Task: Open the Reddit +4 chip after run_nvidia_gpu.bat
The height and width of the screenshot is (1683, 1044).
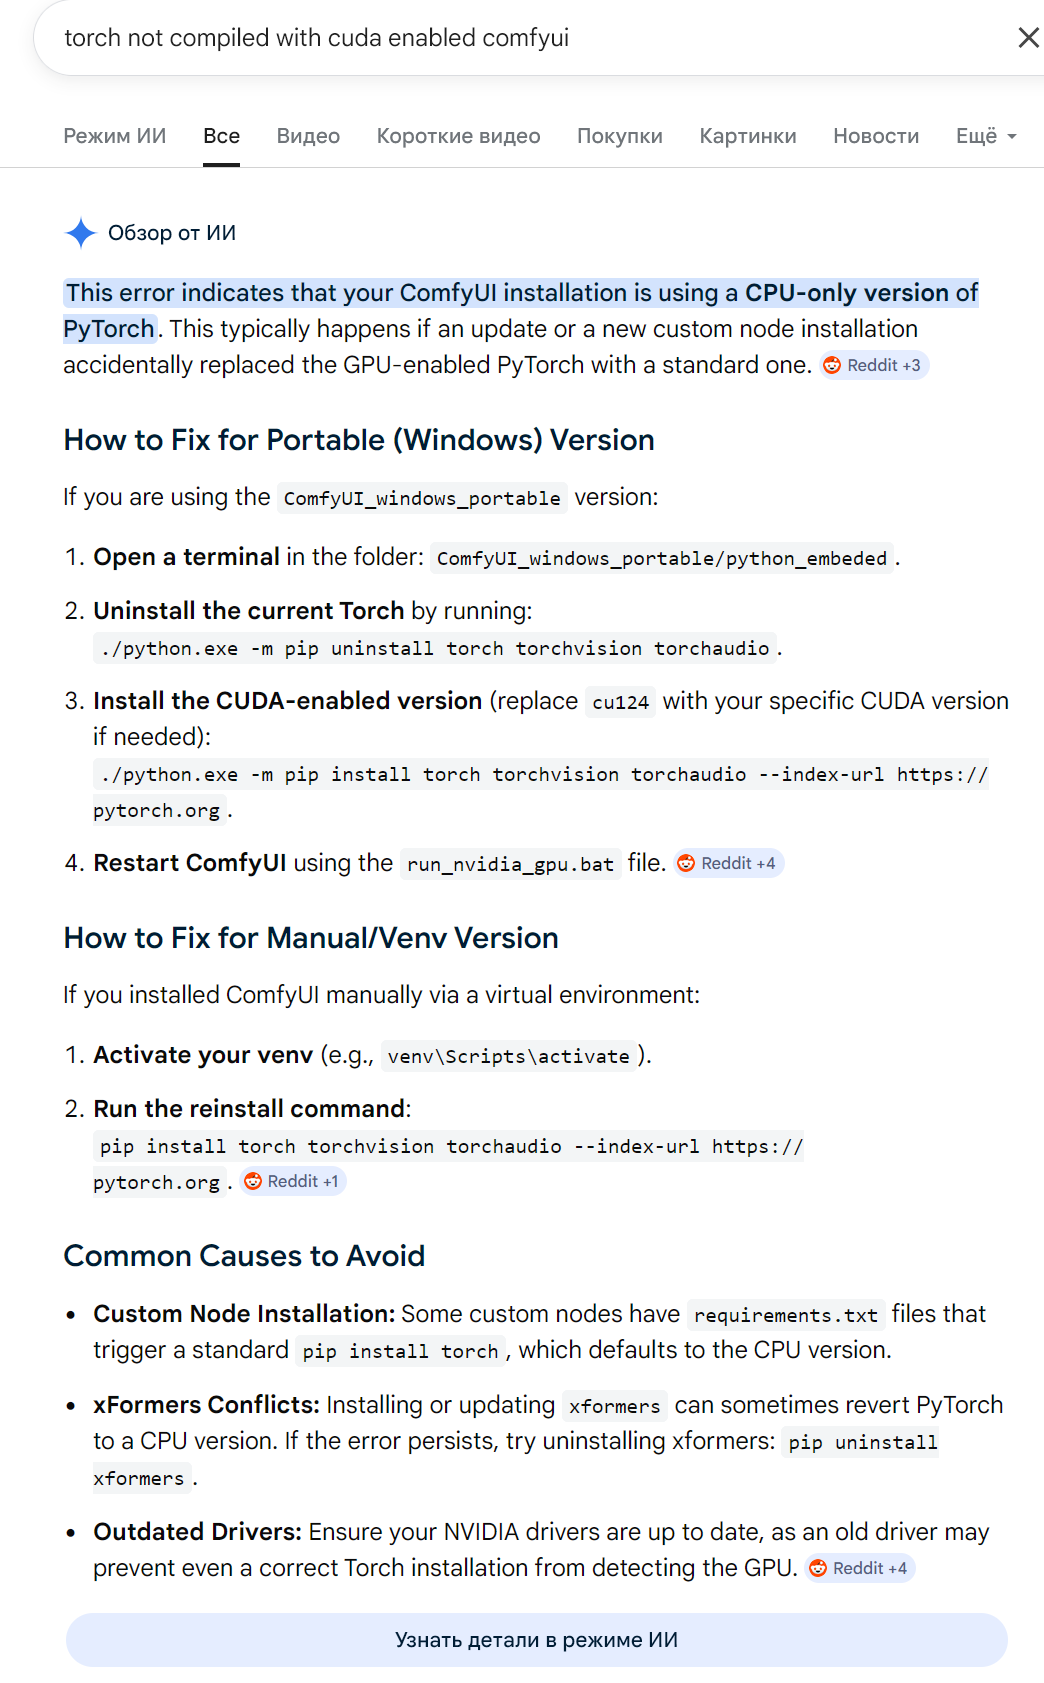Action: [x=729, y=863]
